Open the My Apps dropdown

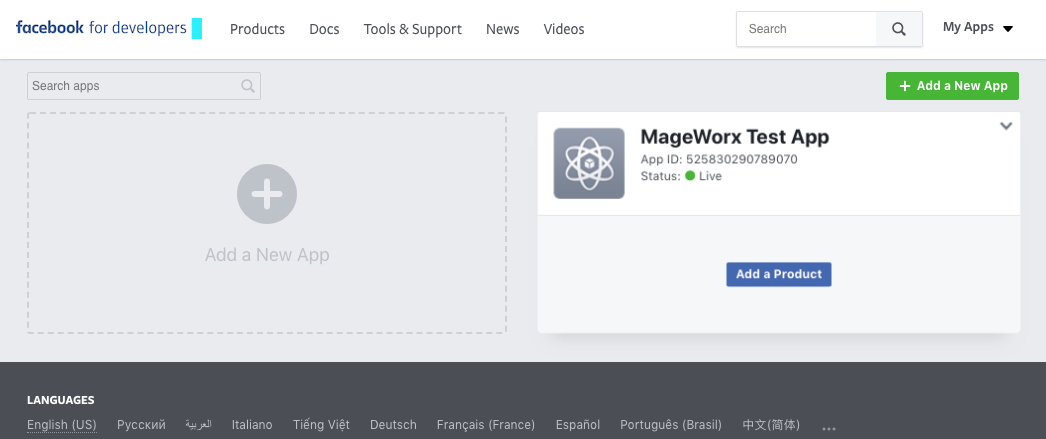tap(978, 27)
